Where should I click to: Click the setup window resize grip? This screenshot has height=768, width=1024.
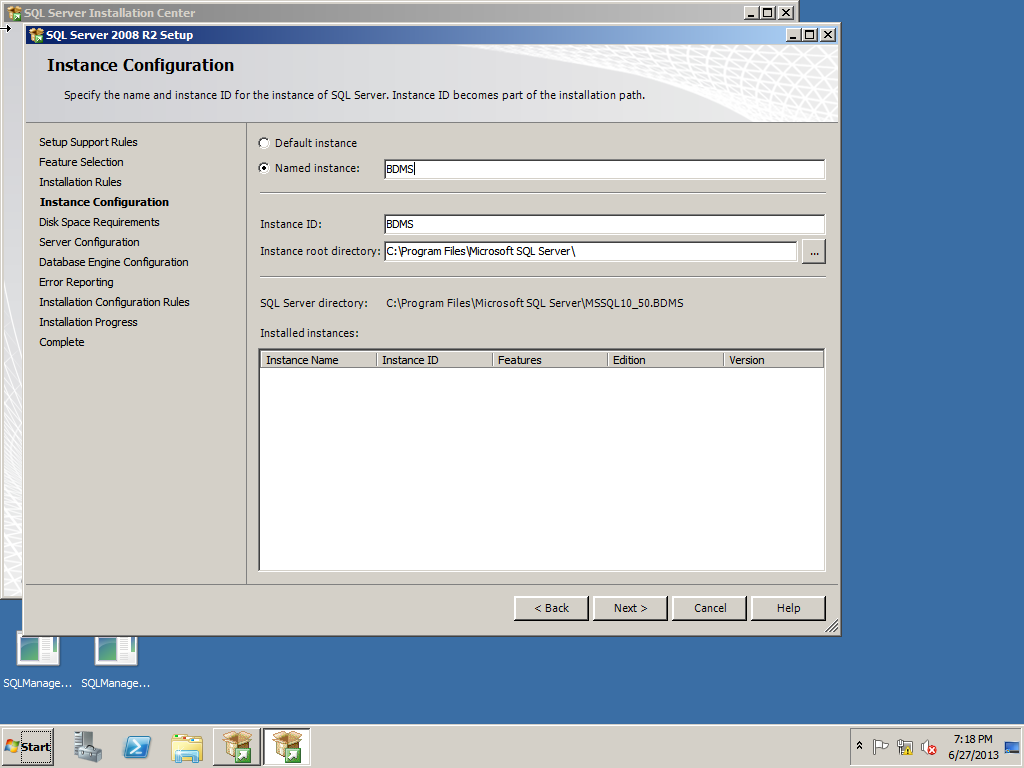832,627
